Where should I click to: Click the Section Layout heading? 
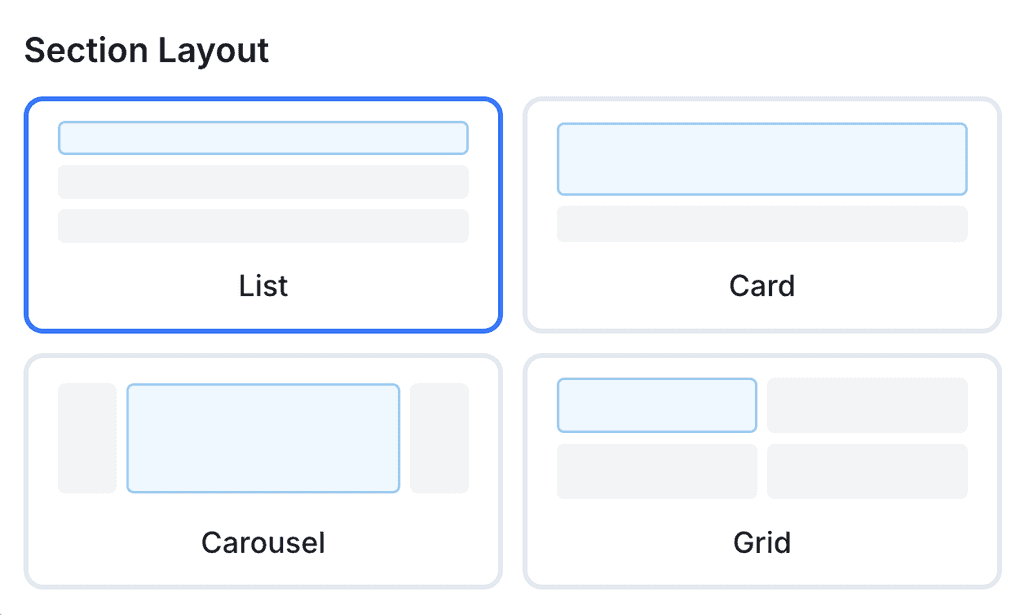pyautogui.click(x=147, y=50)
